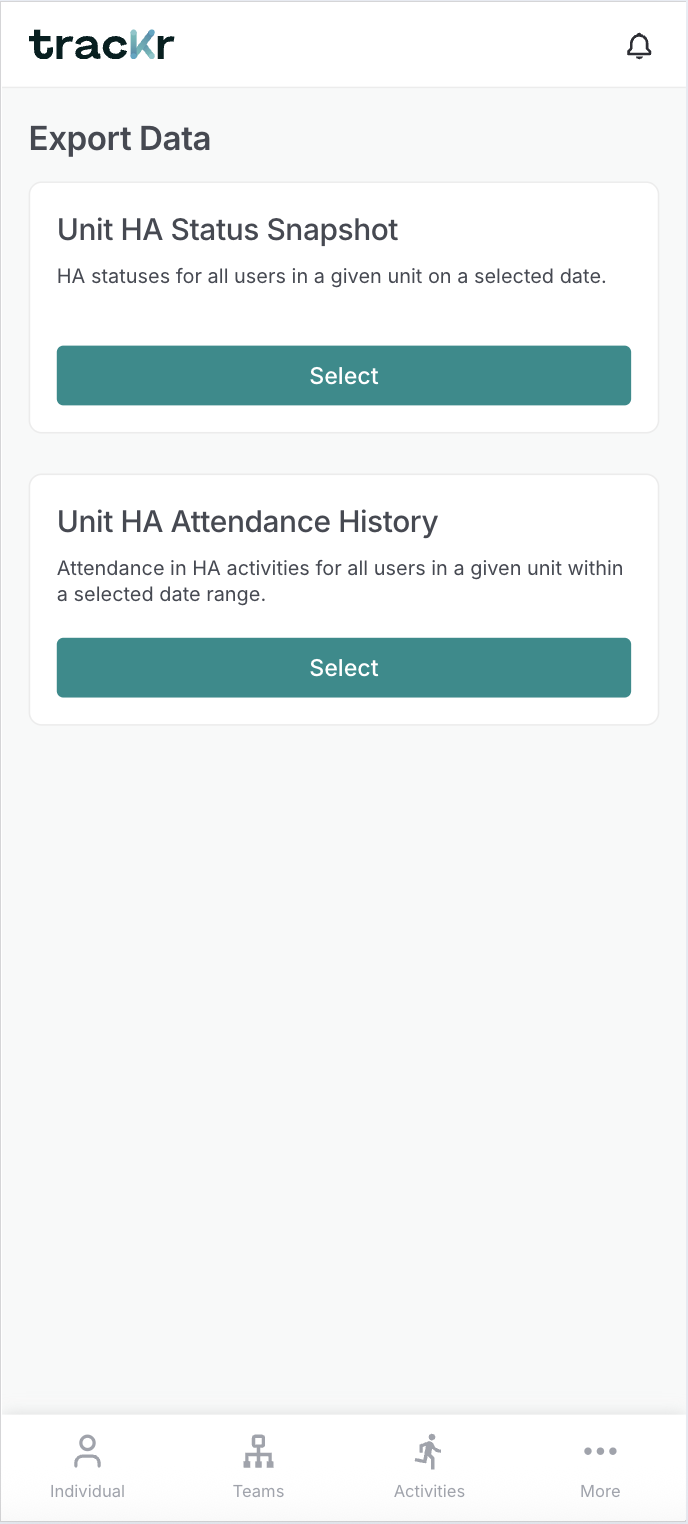Click the trackr logo
The width and height of the screenshot is (688, 1524).
(102, 45)
